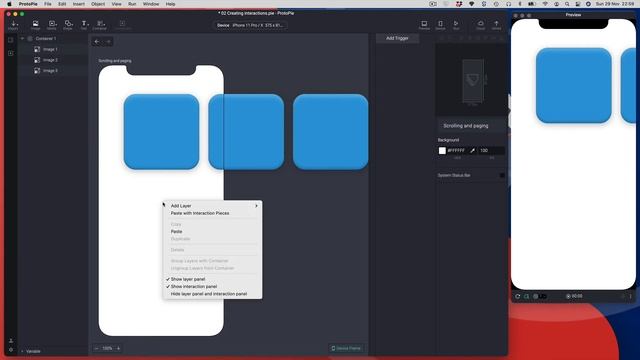640x360 pixels.
Task: Reload prototype in Preview window
Action: pyautogui.click(x=518, y=296)
